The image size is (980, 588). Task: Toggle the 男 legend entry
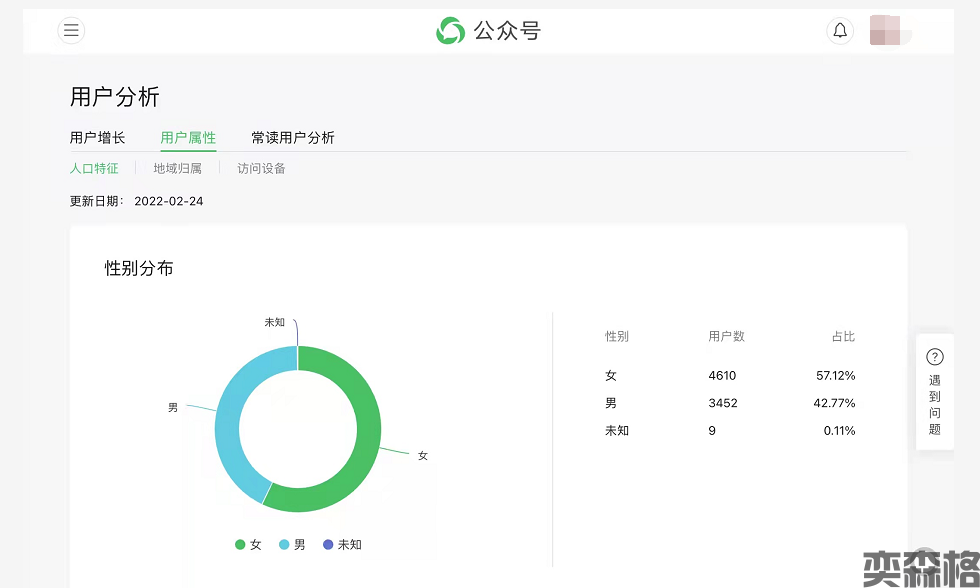tap(292, 545)
